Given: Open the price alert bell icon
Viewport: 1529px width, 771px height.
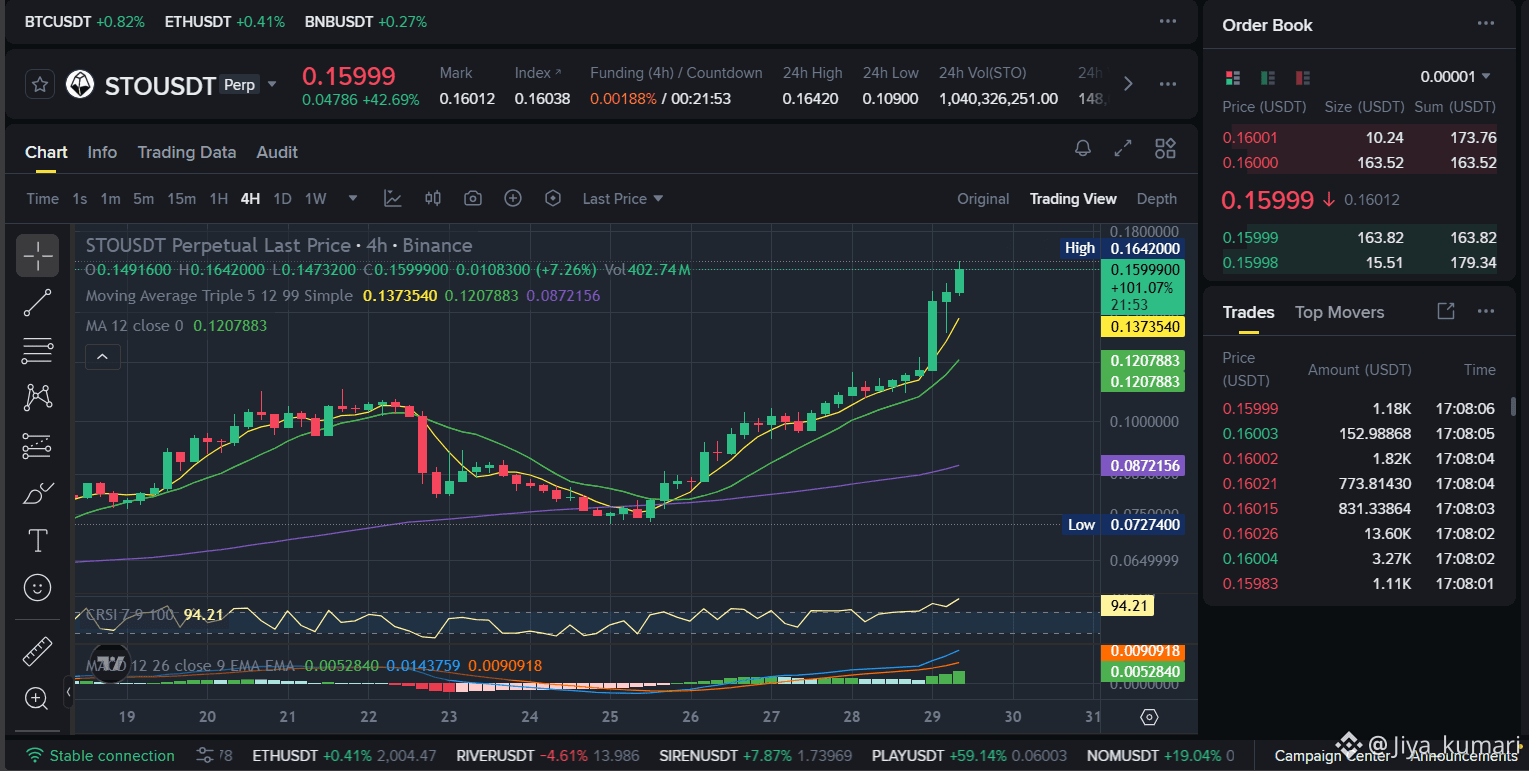Looking at the screenshot, I should [1083, 149].
